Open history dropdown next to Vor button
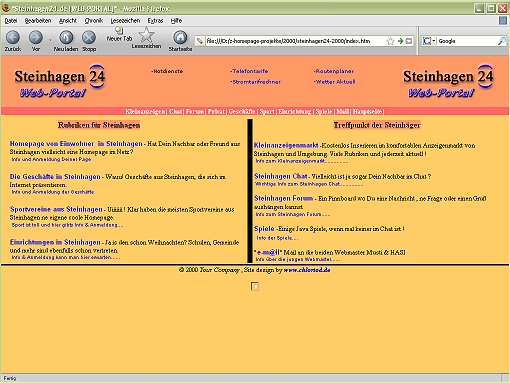 (x=50, y=40)
